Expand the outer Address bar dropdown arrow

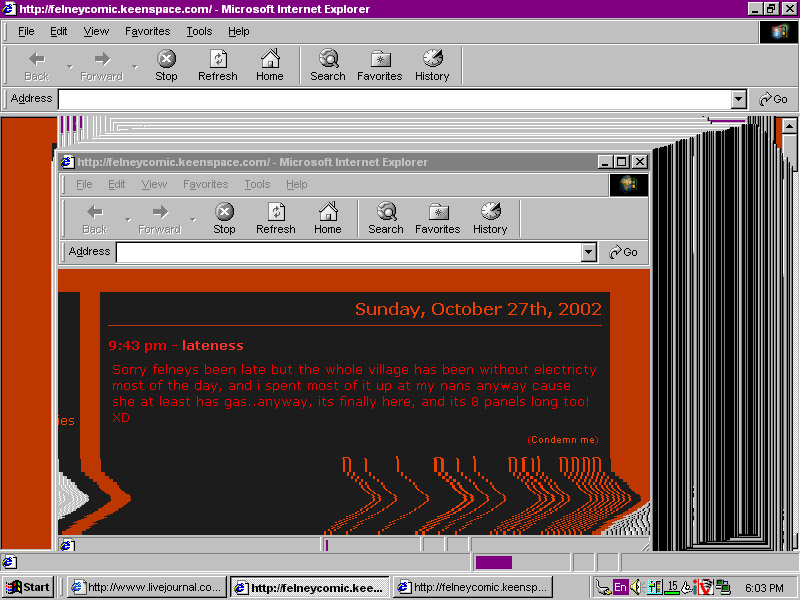point(739,99)
